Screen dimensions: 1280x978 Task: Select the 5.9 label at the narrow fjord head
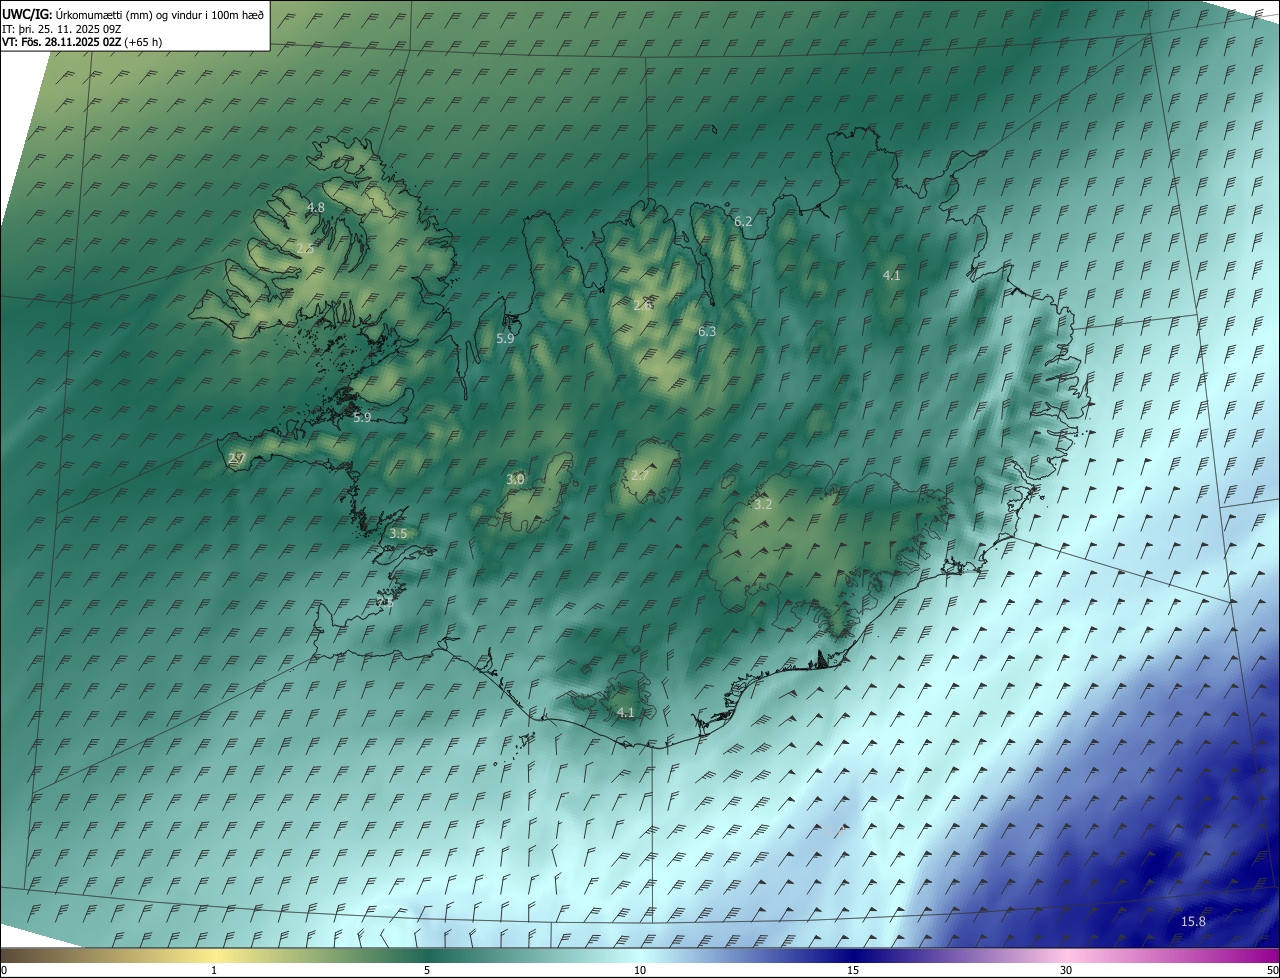(505, 339)
